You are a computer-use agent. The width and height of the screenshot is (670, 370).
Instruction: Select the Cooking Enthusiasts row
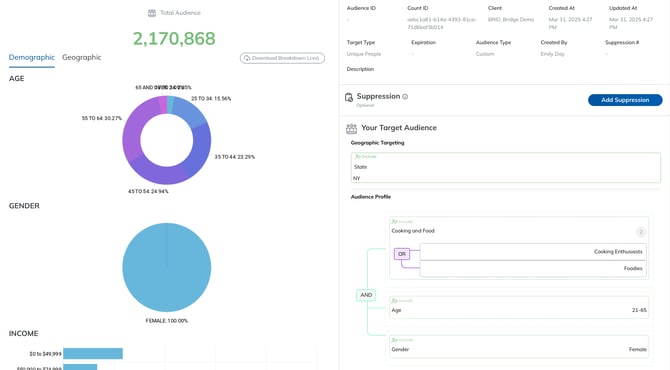(x=533, y=252)
